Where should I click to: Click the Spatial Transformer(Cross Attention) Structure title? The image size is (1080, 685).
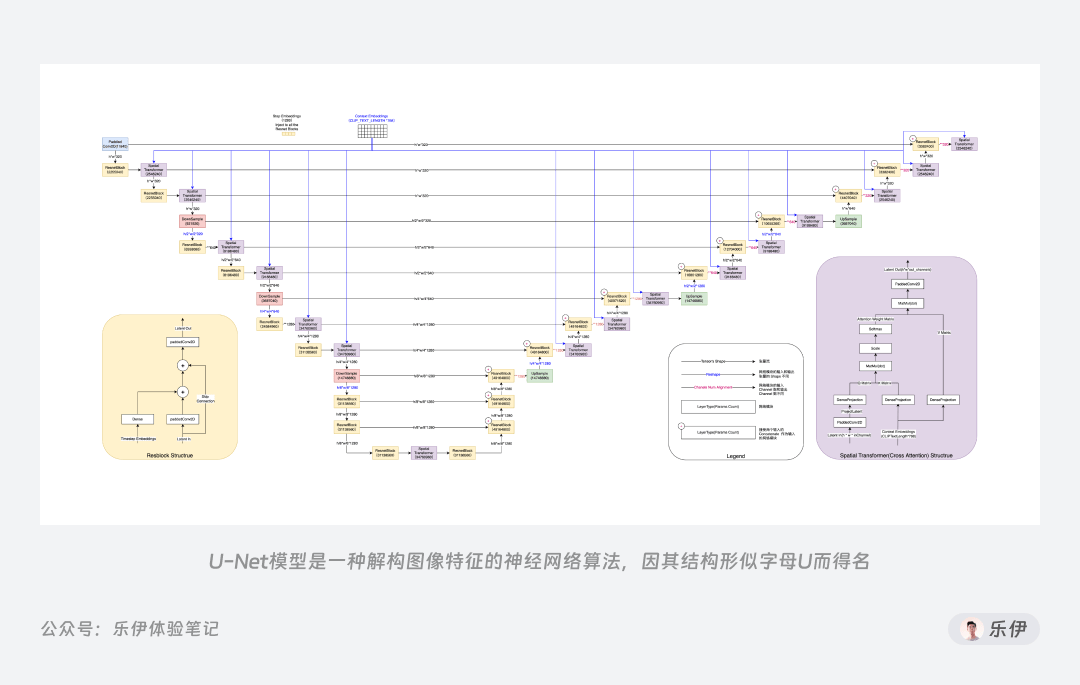tap(896, 456)
